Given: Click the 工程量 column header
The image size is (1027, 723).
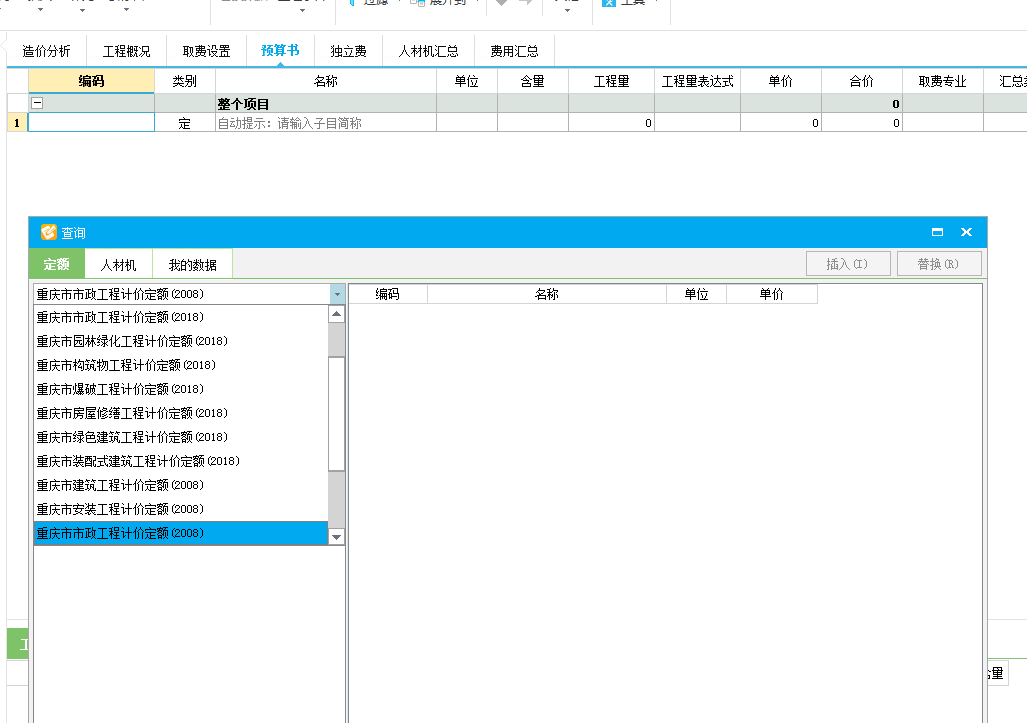Looking at the screenshot, I should (611, 81).
